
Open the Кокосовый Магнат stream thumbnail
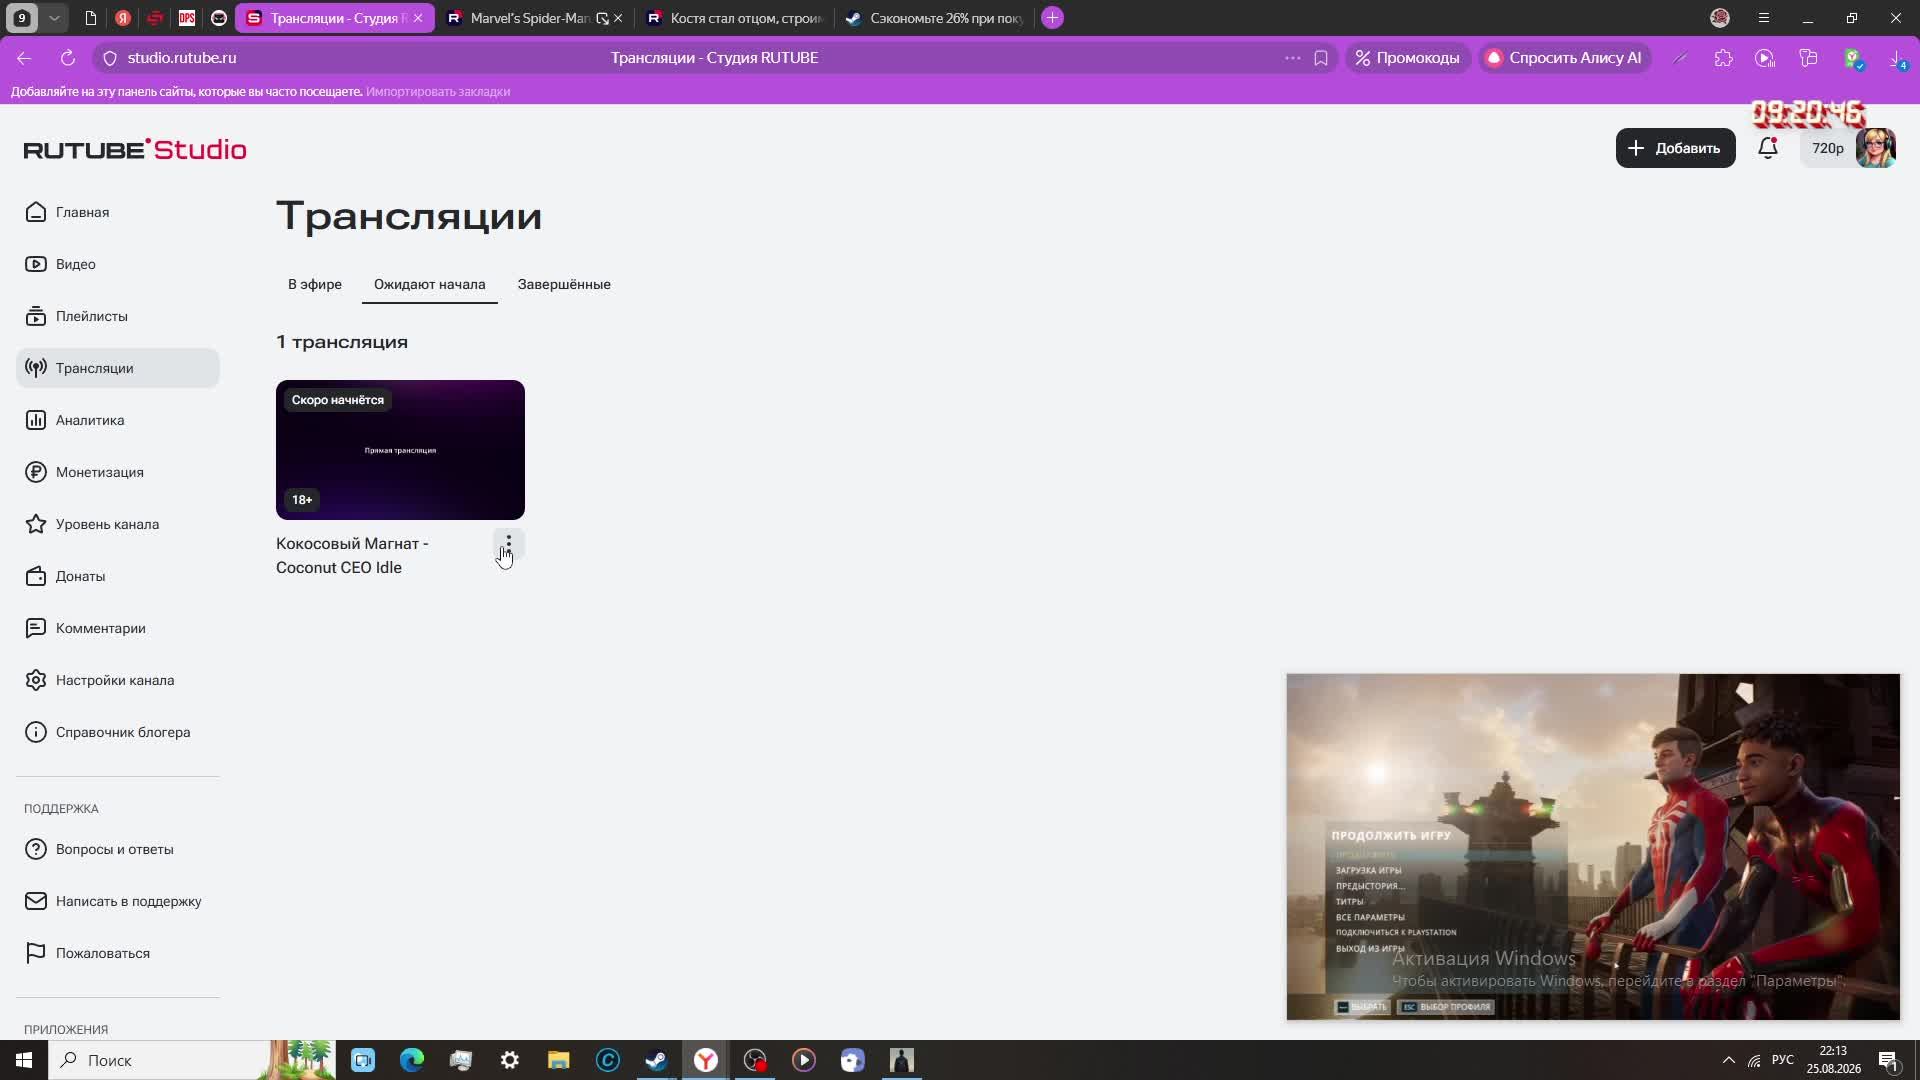400,450
